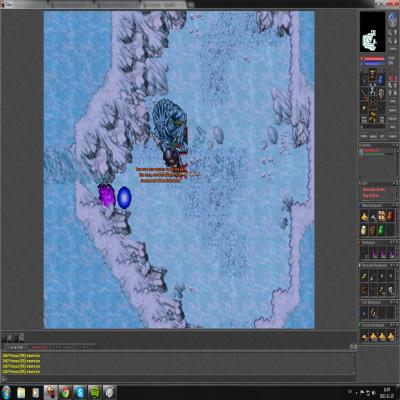Screen dimensions: 400x400
Task: Click the Help button
Action: click(393, 127)
